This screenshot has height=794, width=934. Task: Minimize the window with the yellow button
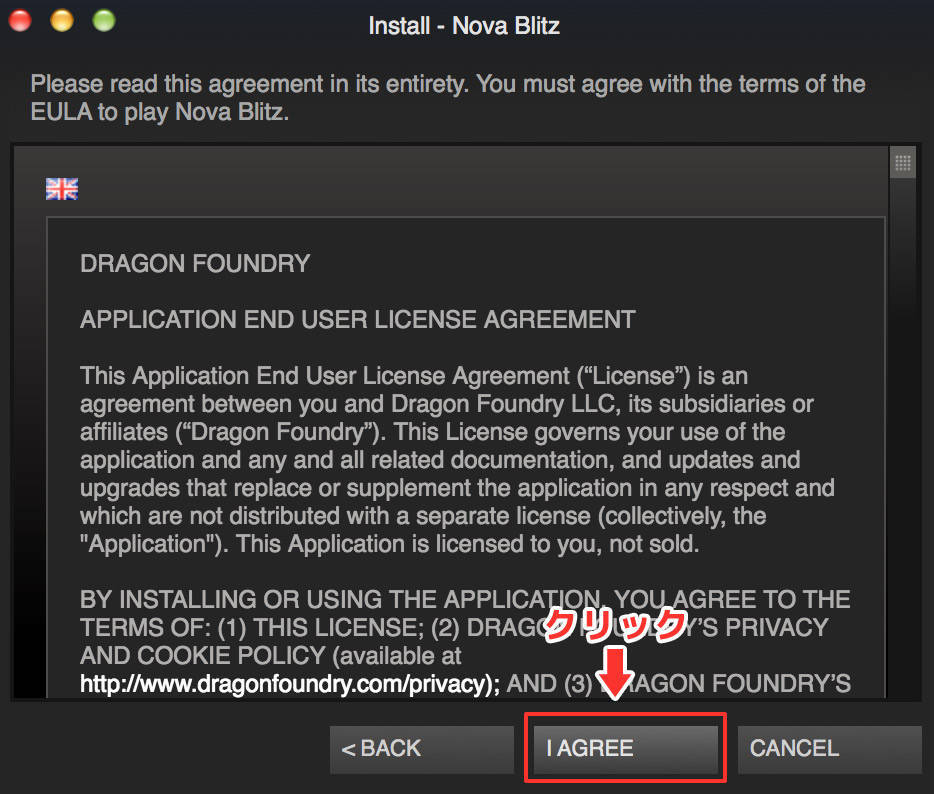tap(62, 20)
